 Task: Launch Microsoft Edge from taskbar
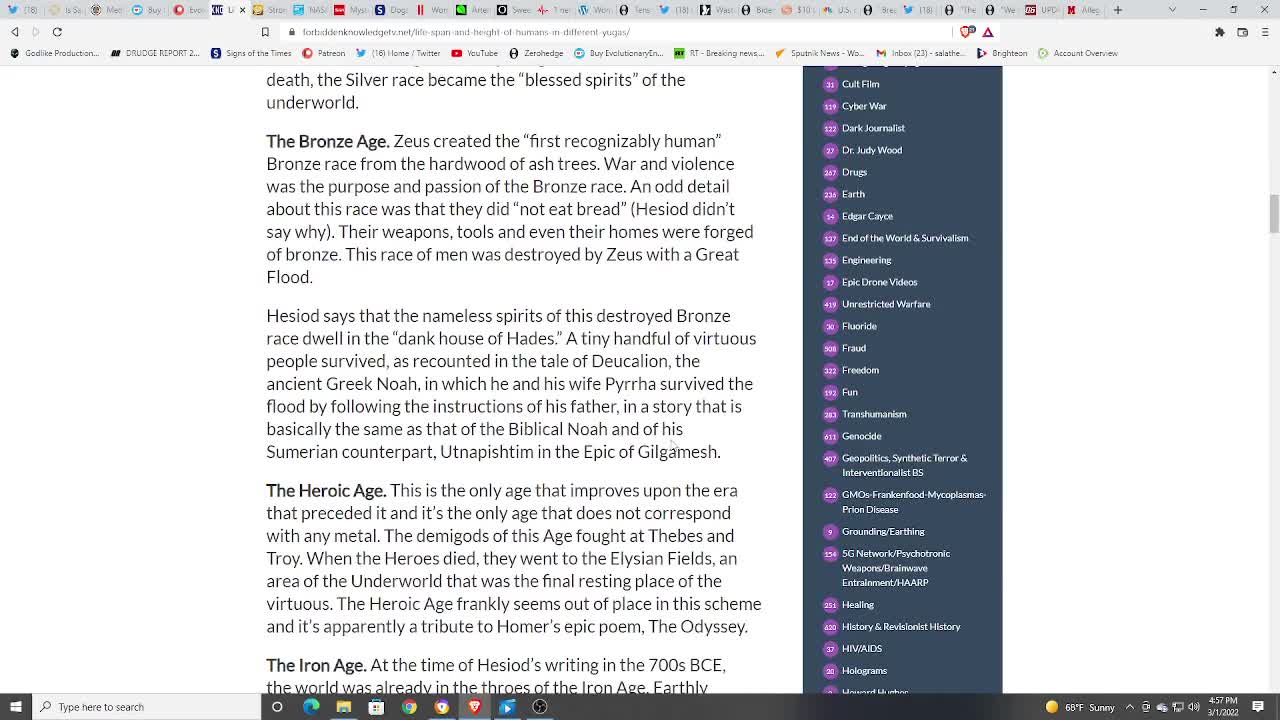pyautogui.click(x=311, y=707)
